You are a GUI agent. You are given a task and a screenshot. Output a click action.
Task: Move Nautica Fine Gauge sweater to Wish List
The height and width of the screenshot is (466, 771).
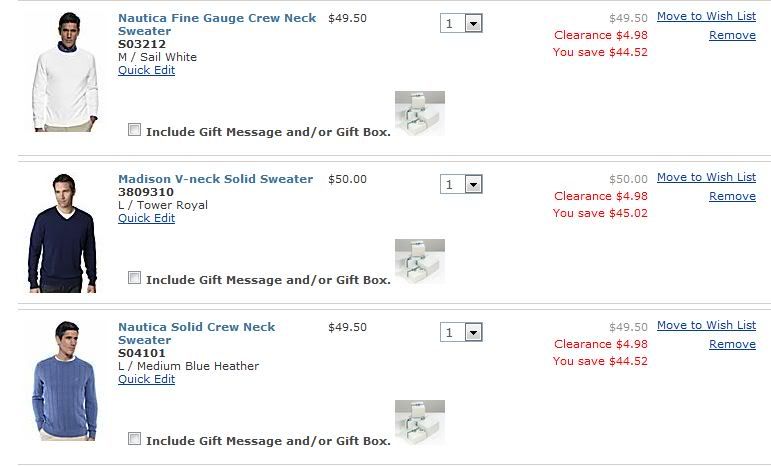coord(706,16)
